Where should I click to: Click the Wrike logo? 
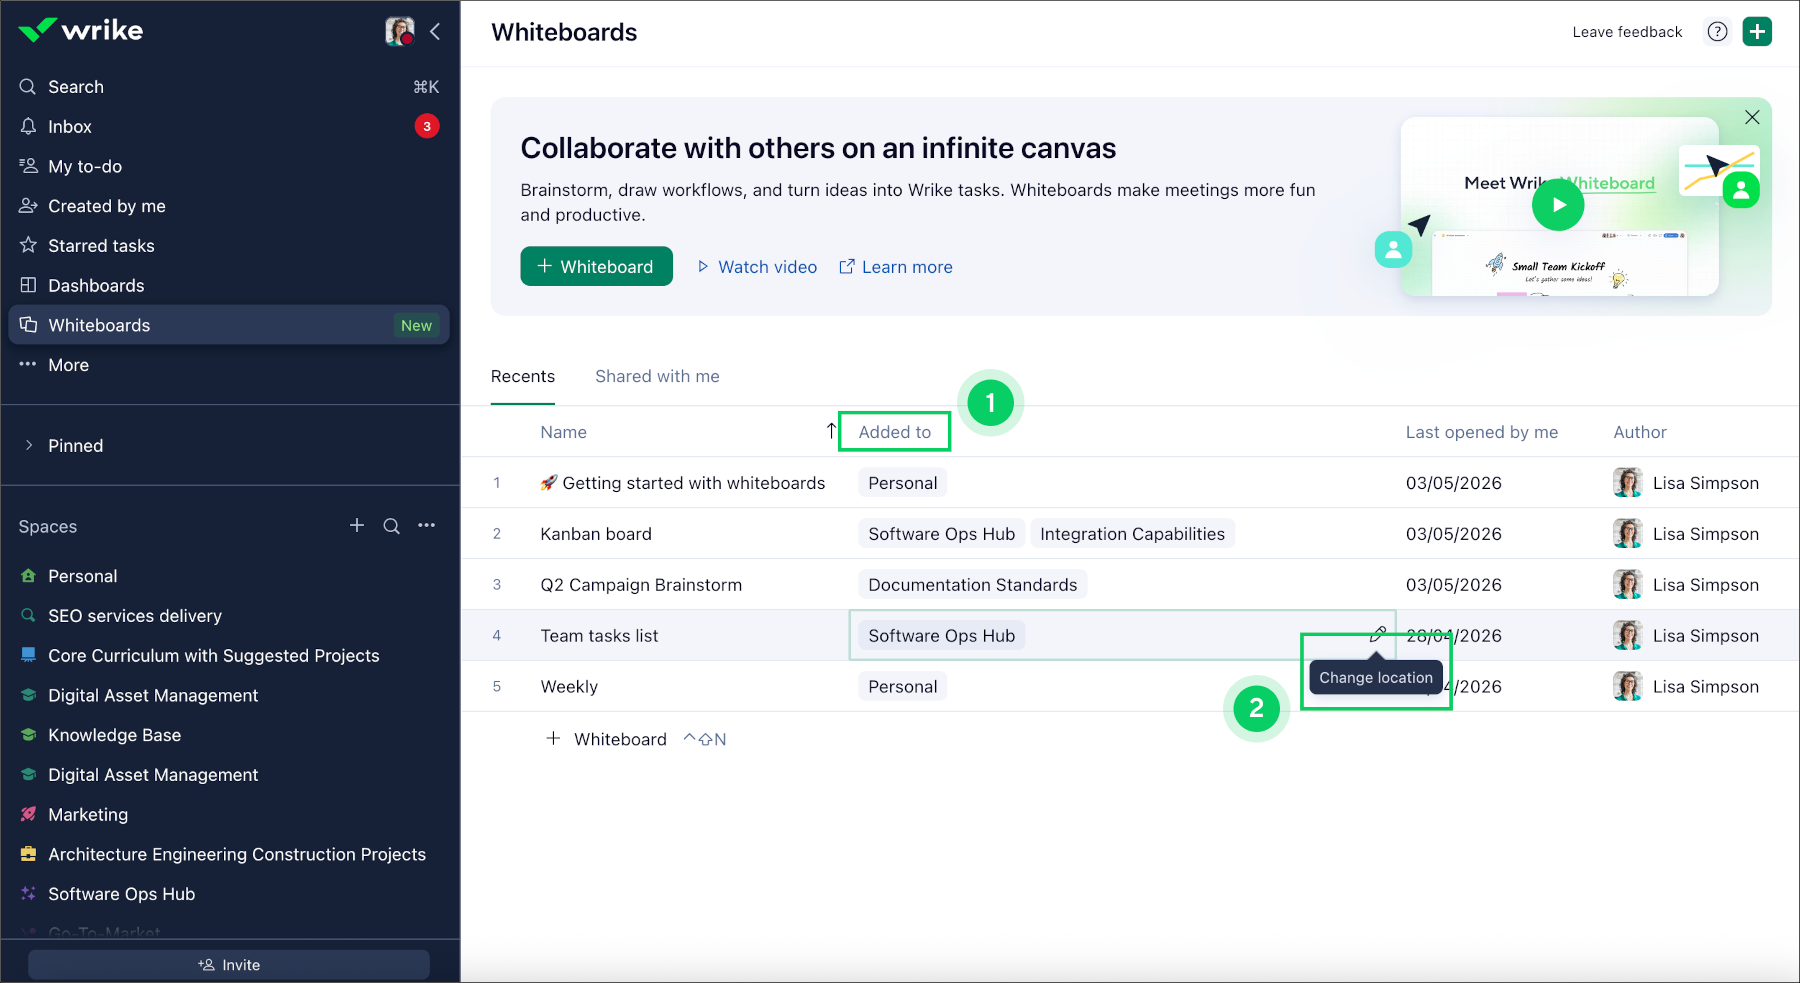coord(81,30)
